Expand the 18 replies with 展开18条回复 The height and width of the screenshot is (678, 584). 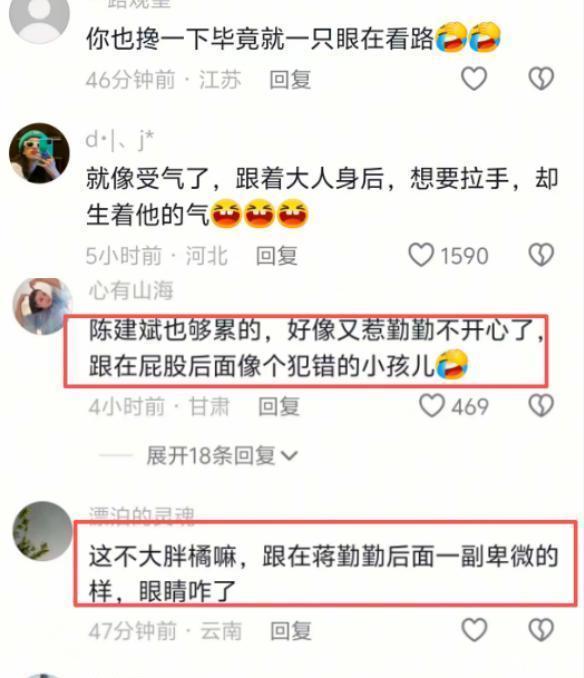click(x=211, y=455)
